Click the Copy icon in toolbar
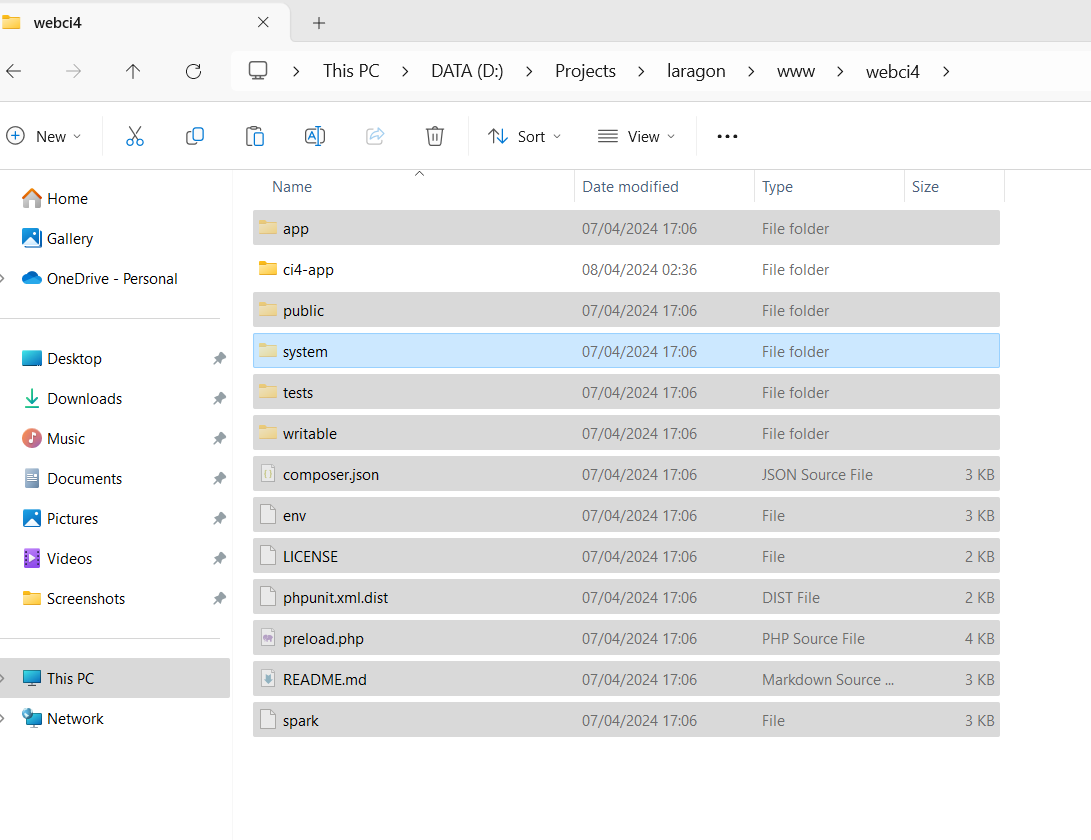The image size is (1091, 840). point(195,136)
